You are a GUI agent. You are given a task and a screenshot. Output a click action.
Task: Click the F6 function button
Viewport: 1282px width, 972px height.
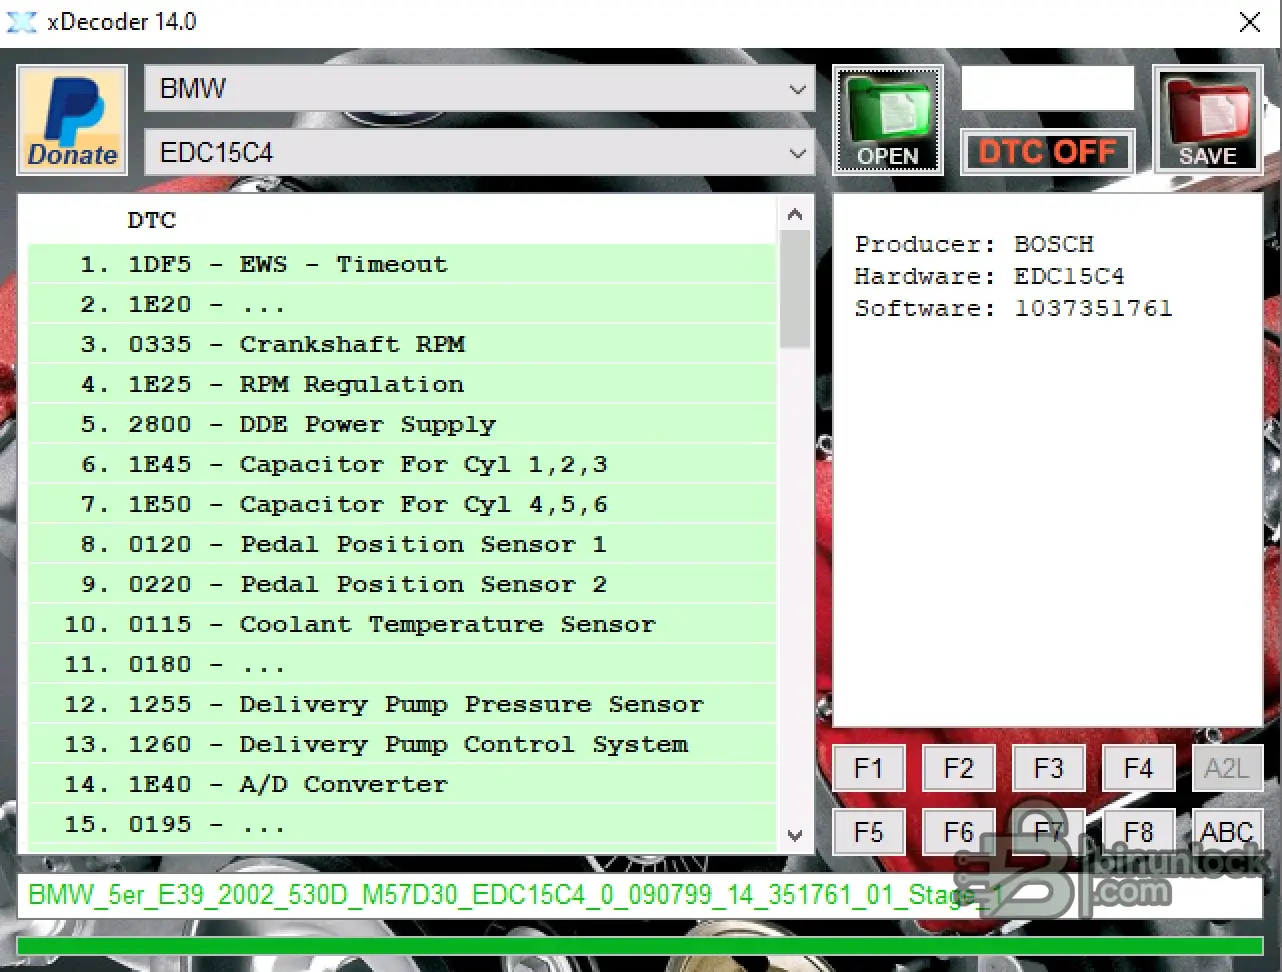(x=958, y=832)
